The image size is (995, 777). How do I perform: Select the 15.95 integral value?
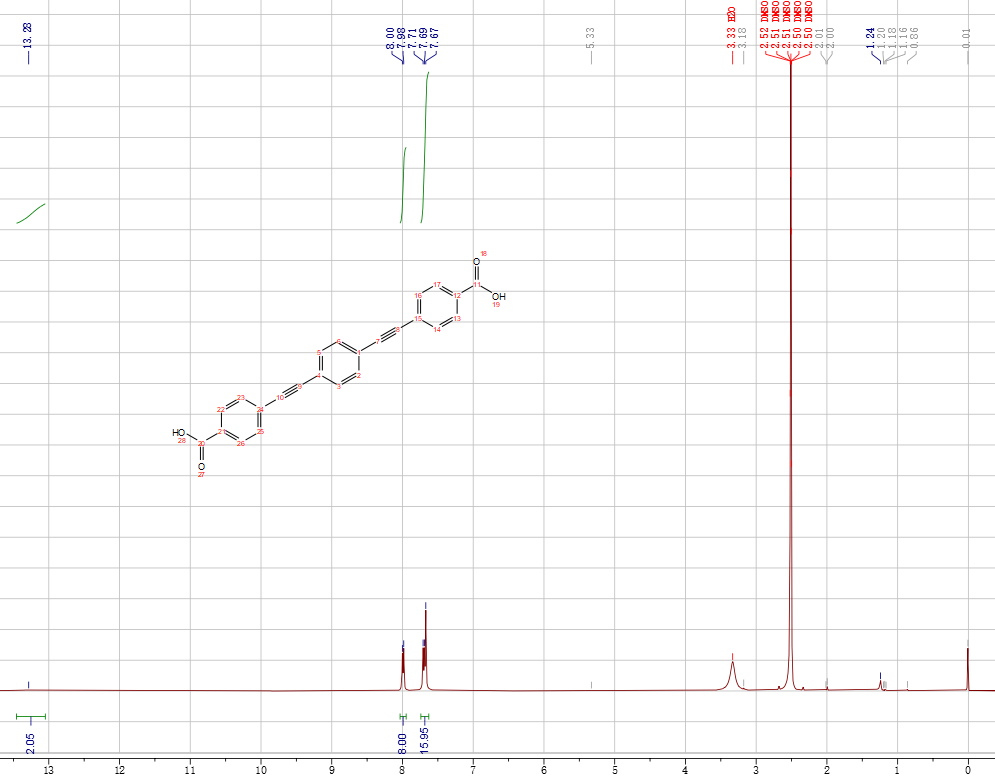click(x=424, y=739)
